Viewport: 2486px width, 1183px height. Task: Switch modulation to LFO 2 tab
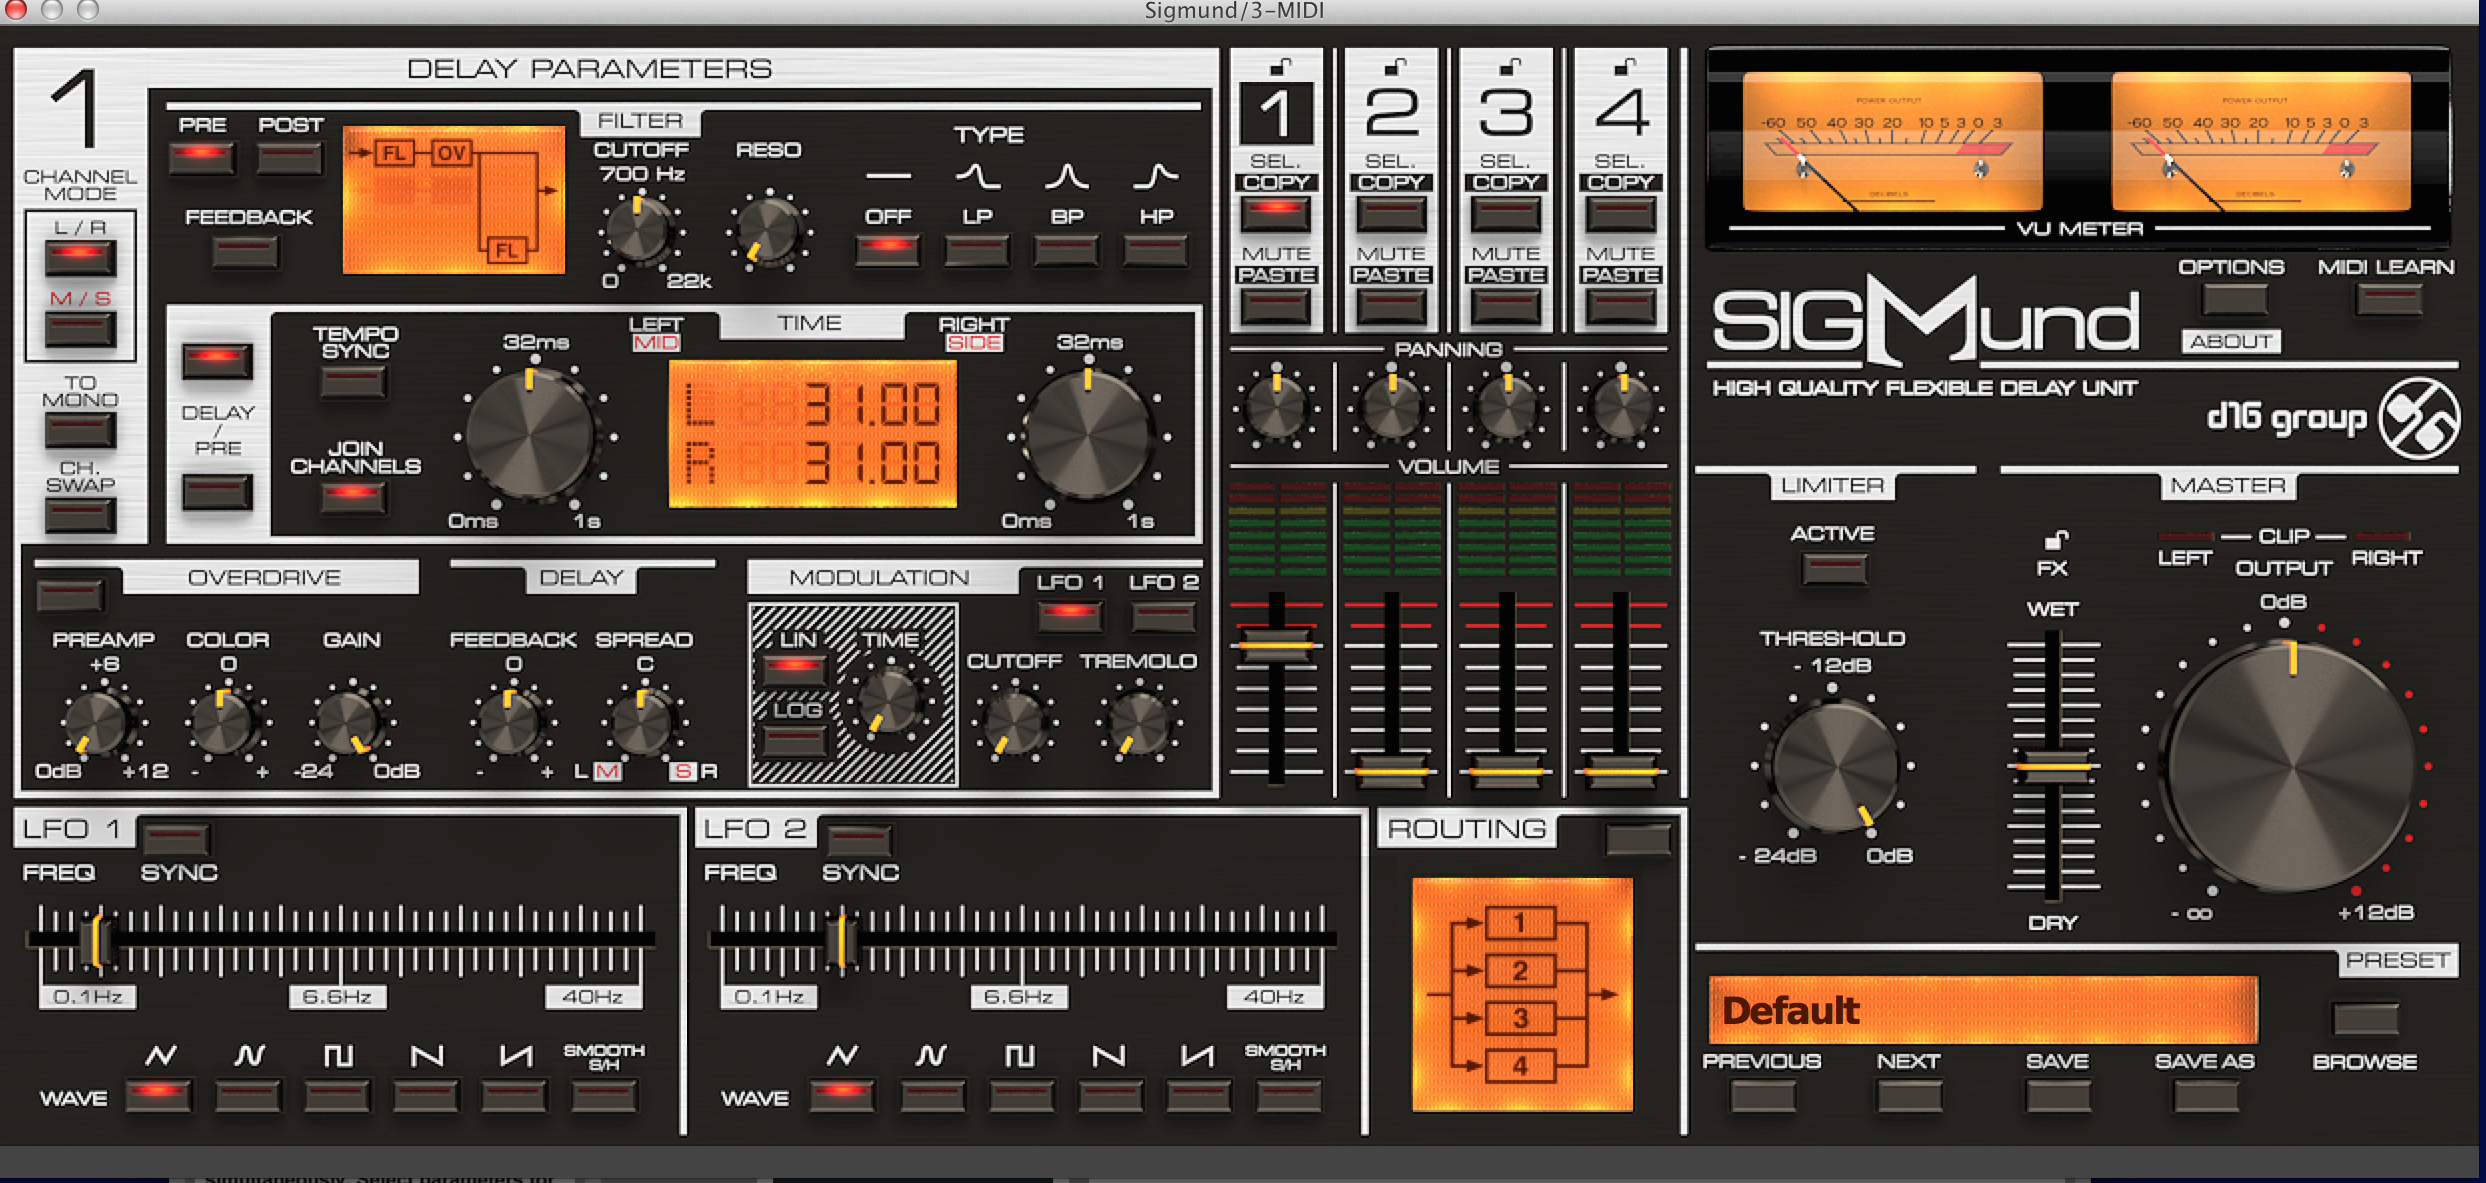coord(1162,615)
